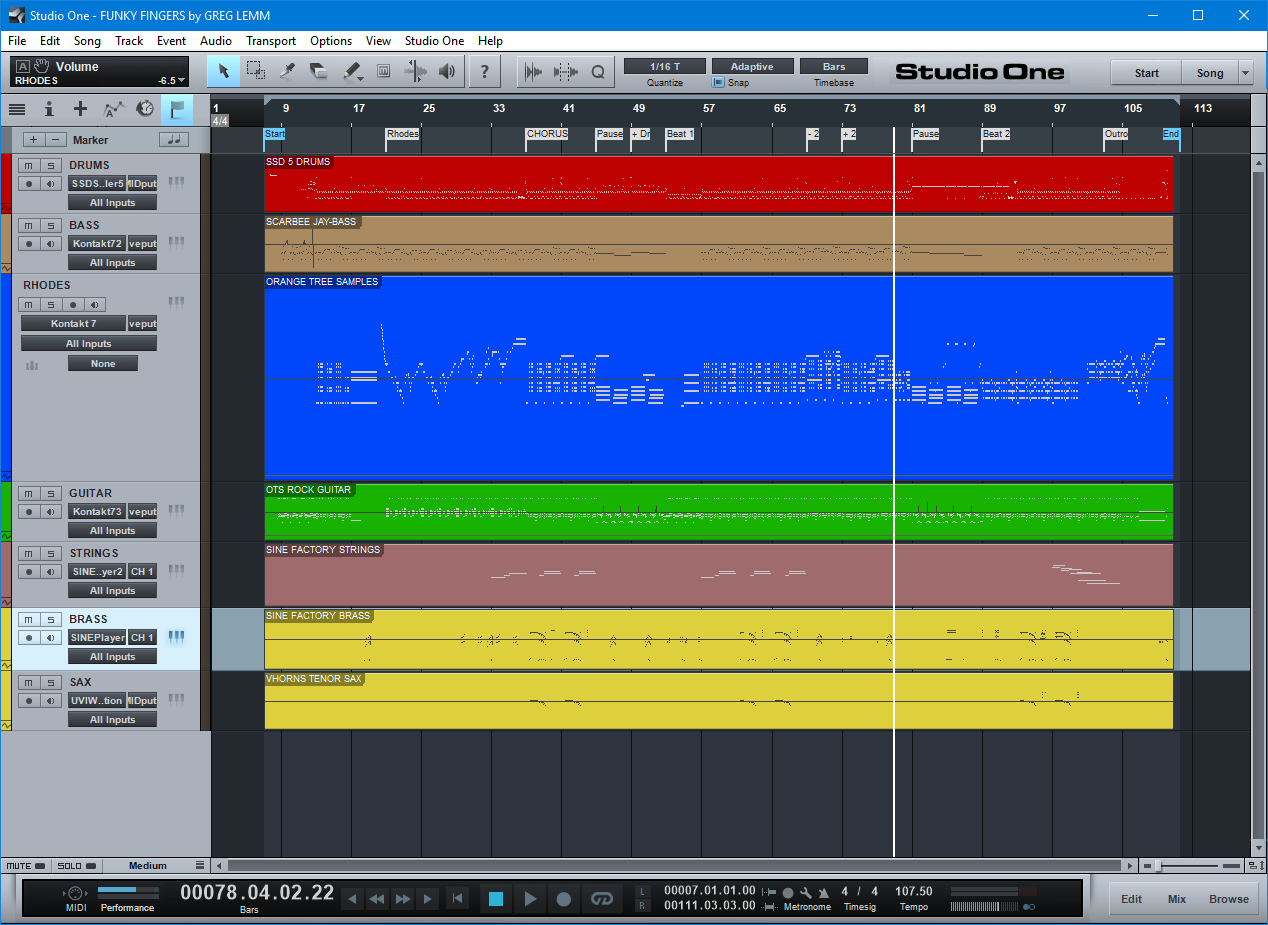Select the Paint pencil tool

[352, 71]
